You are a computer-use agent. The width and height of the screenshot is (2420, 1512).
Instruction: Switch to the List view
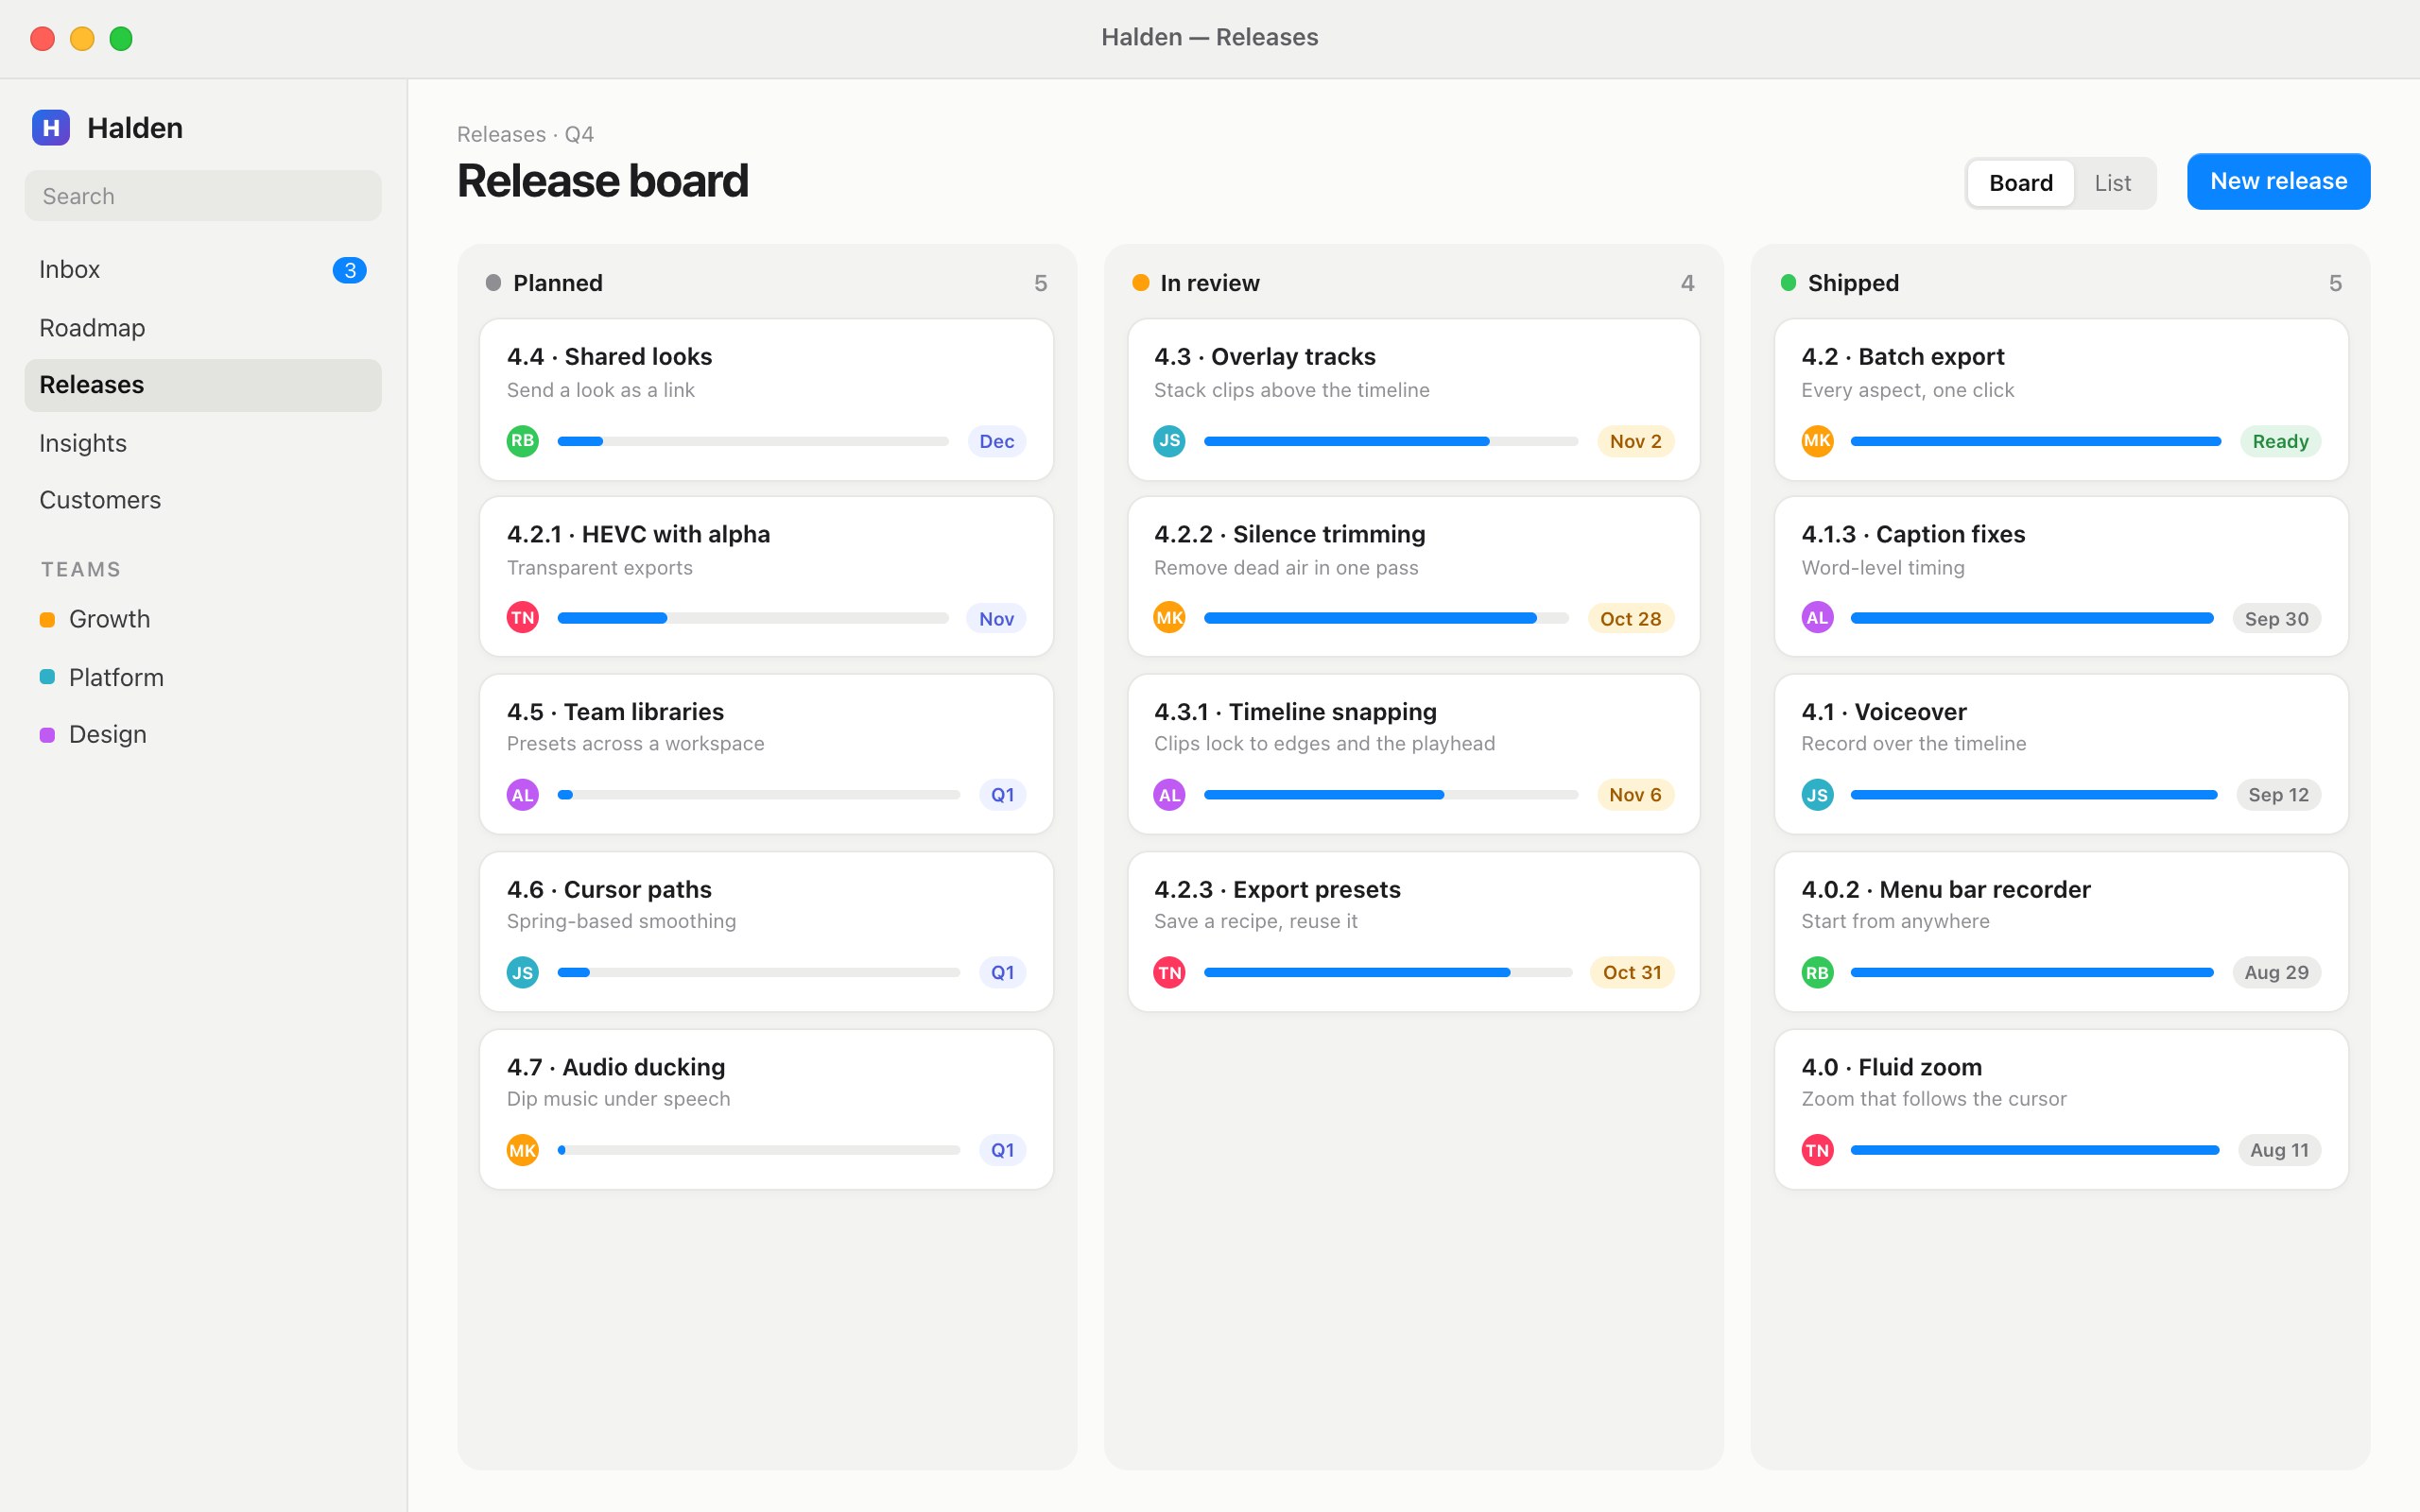pos(2112,183)
